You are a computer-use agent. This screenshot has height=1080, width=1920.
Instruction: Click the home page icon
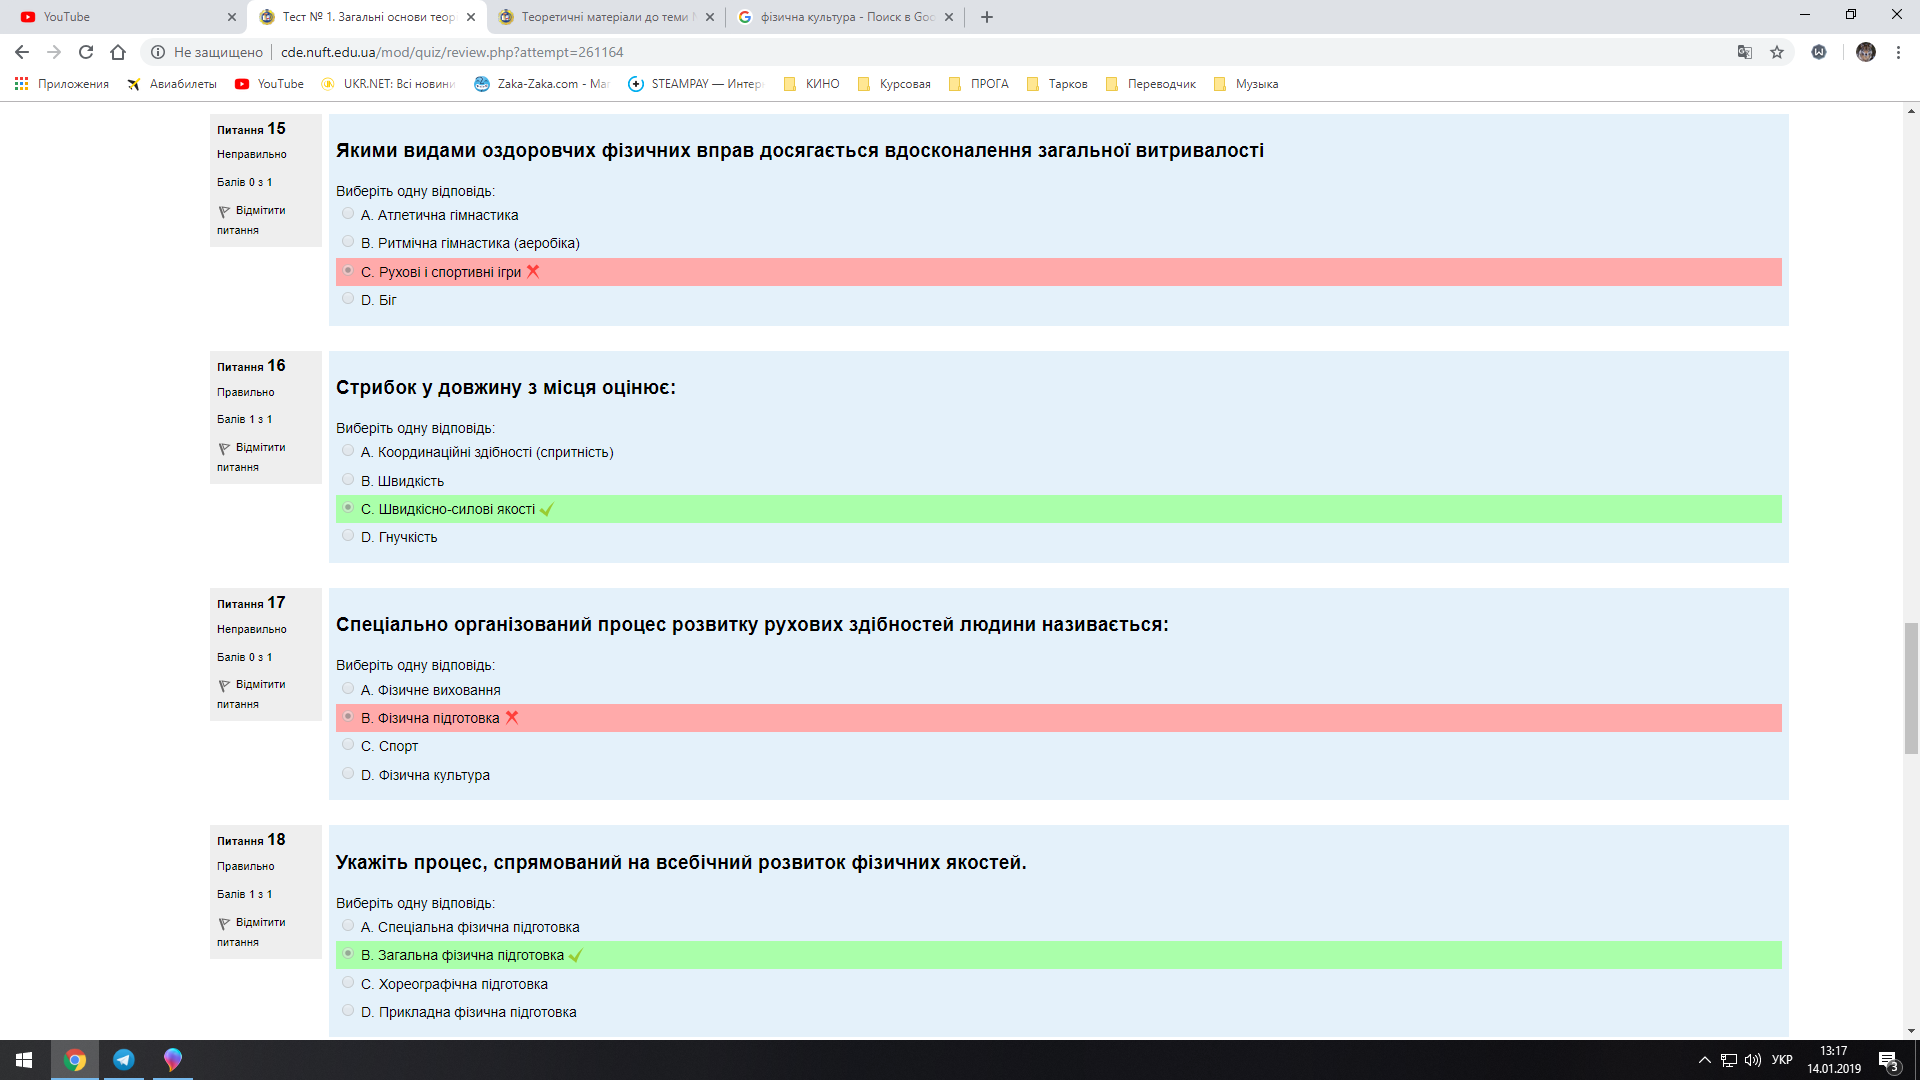click(x=118, y=52)
